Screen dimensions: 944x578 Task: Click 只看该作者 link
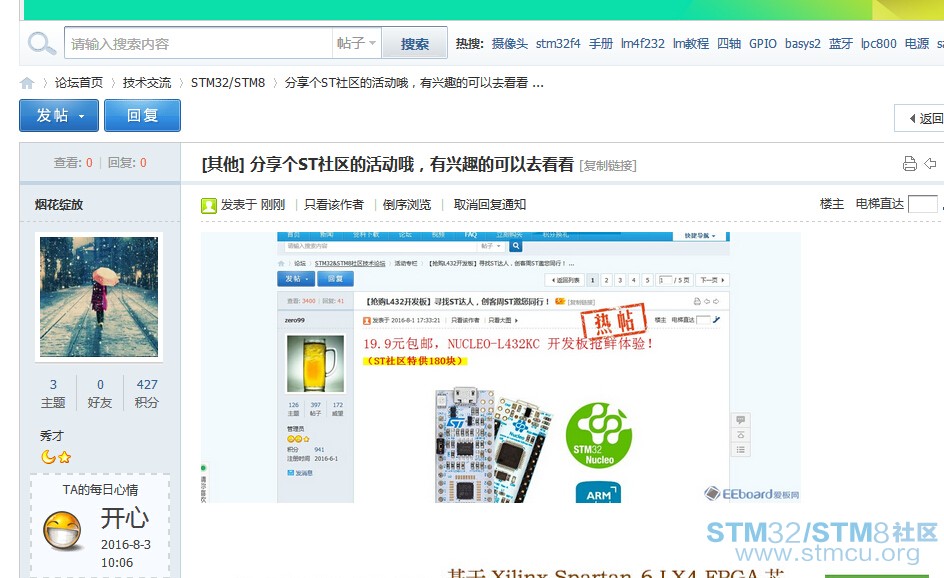click(334, 205)
